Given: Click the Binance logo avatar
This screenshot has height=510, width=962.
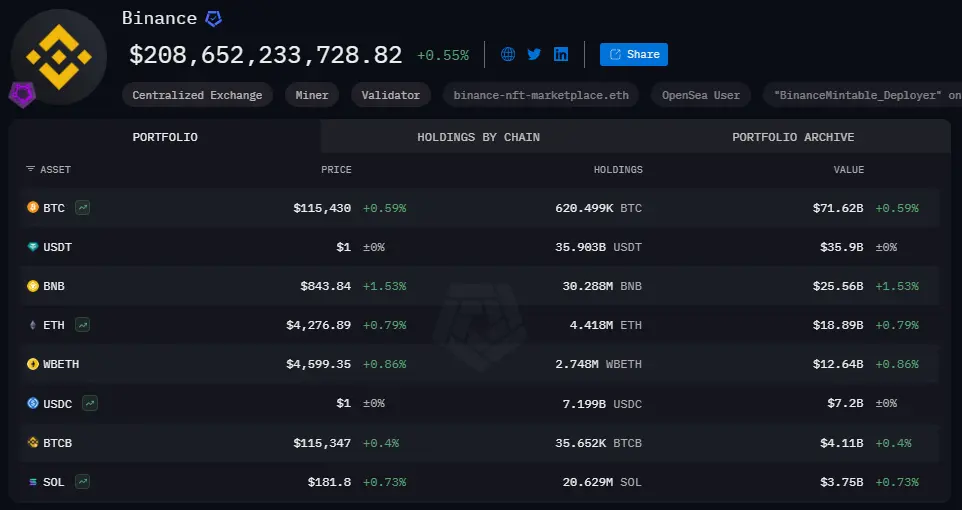Looking at the screenshot, I should click(x=59, y=57).
